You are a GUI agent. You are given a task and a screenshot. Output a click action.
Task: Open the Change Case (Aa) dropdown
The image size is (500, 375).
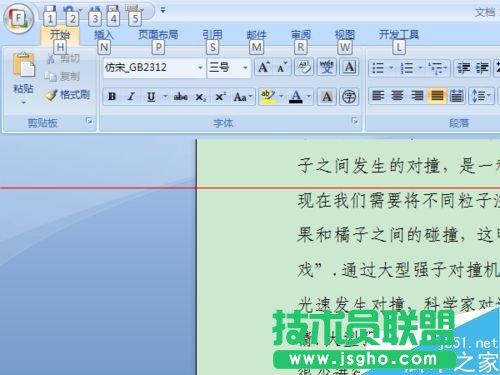(x=243, y=97)
